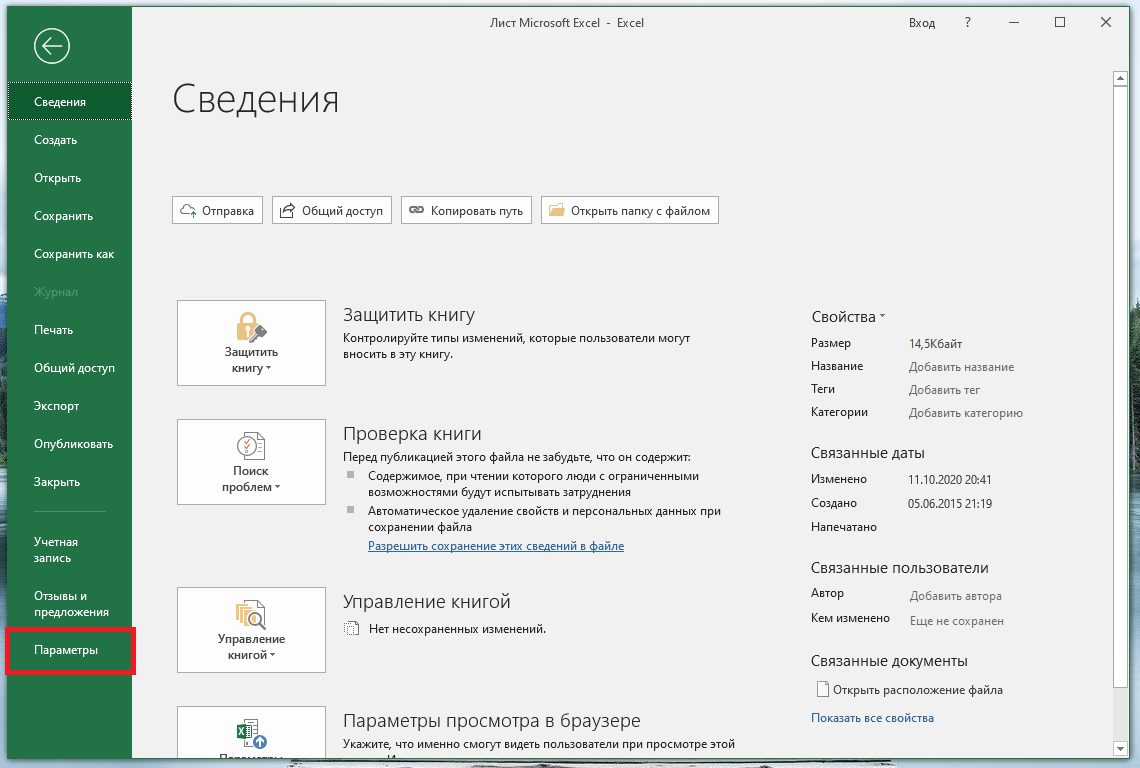The width and height of the screenshot is (1140, 768).
Task: Click the Параметры просмотра в браузере heading
Action: (491, 721)
